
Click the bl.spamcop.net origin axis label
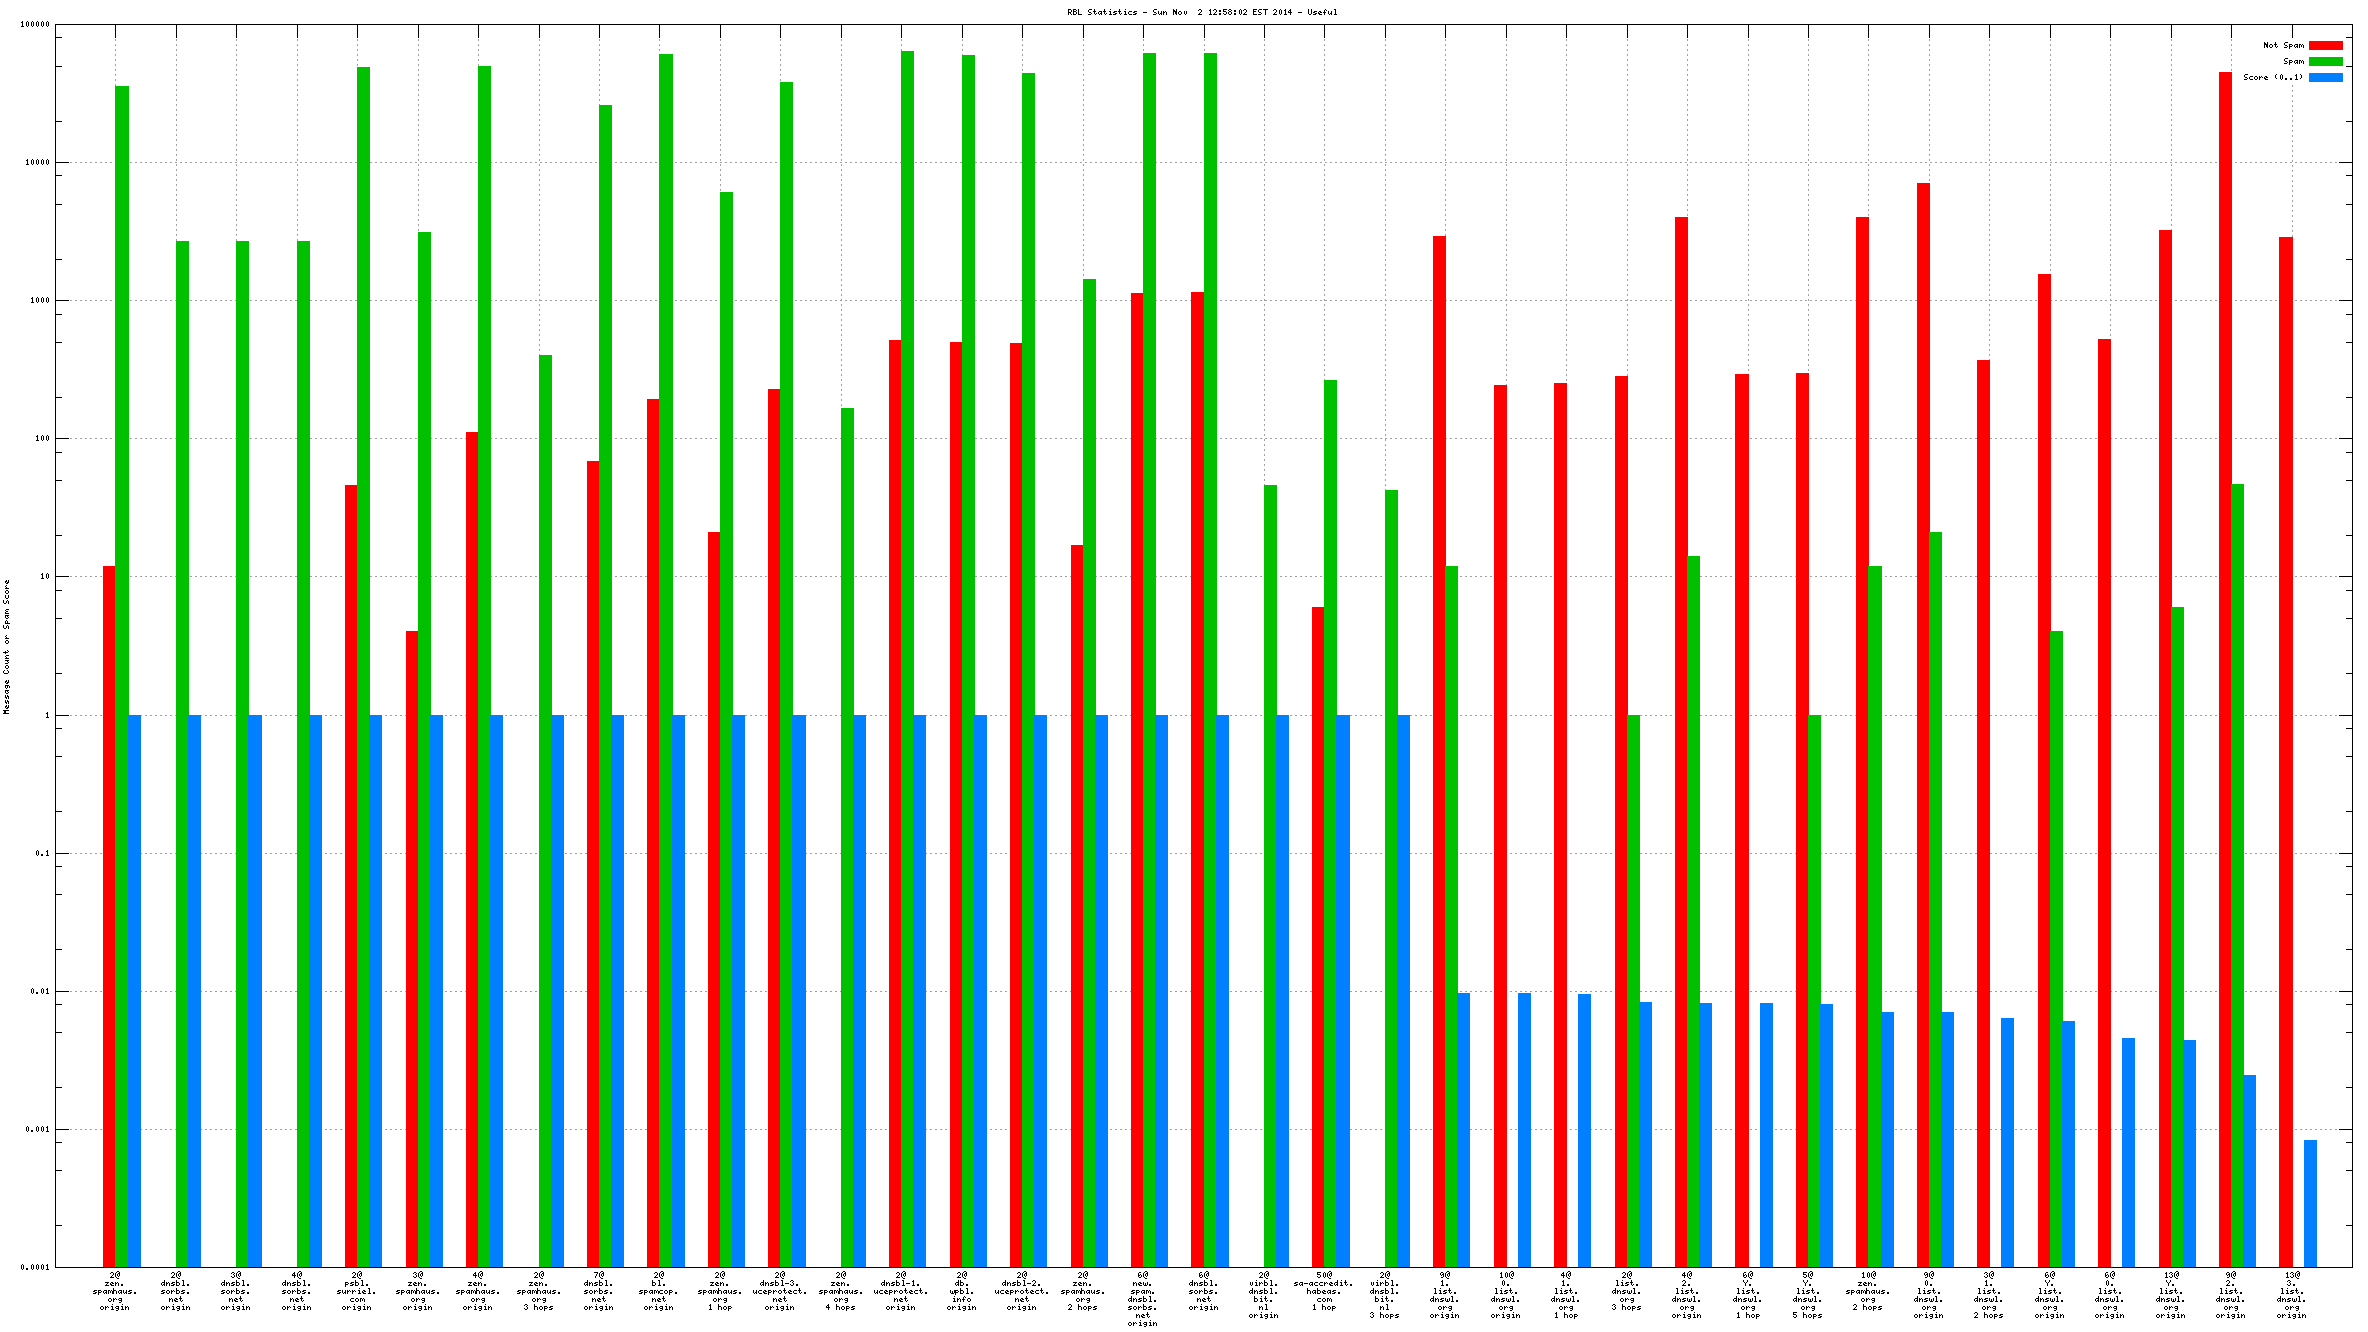pyautogui.click(x=659, y=1291)
